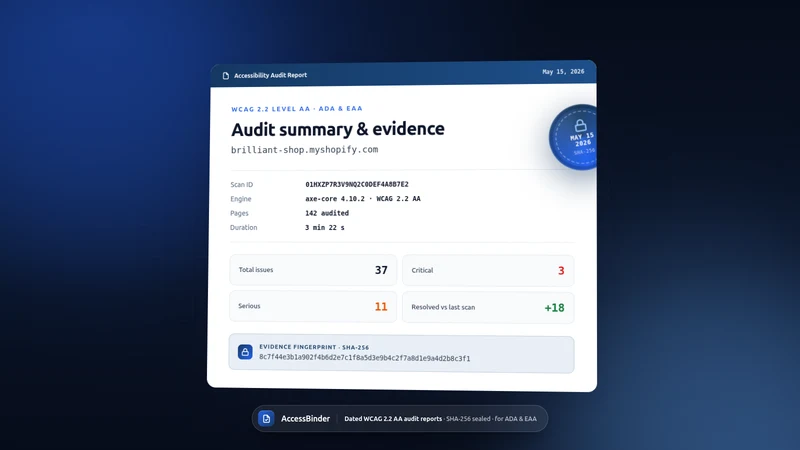Click the 3 min 22 s duration value
The height and width of the screenshot is (450, 800).
tap(324, 228)
